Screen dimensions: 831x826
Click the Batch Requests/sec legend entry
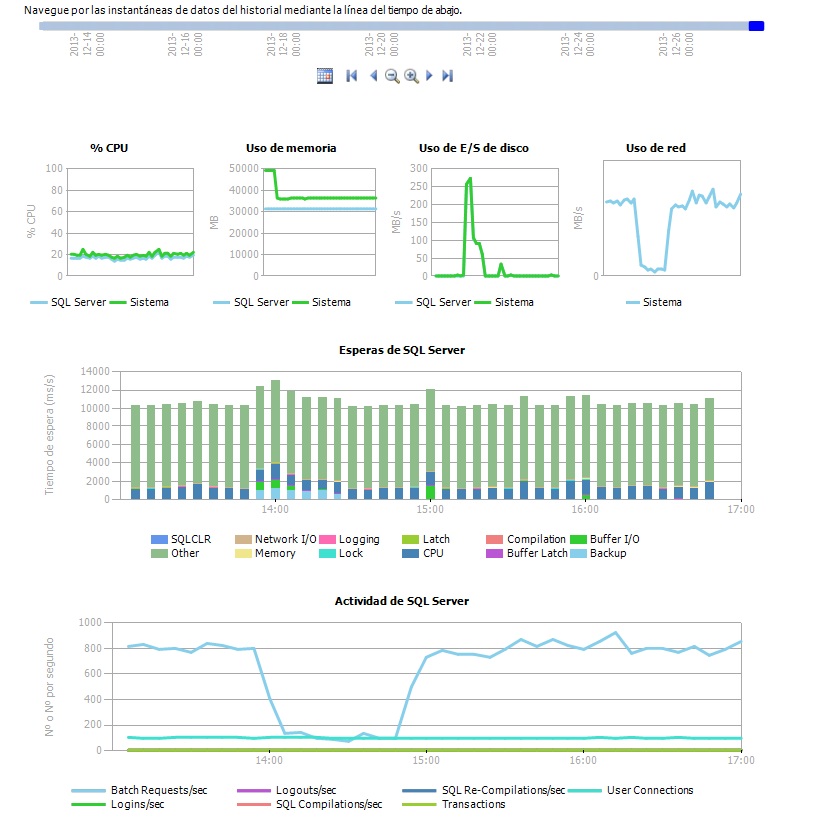152,790
